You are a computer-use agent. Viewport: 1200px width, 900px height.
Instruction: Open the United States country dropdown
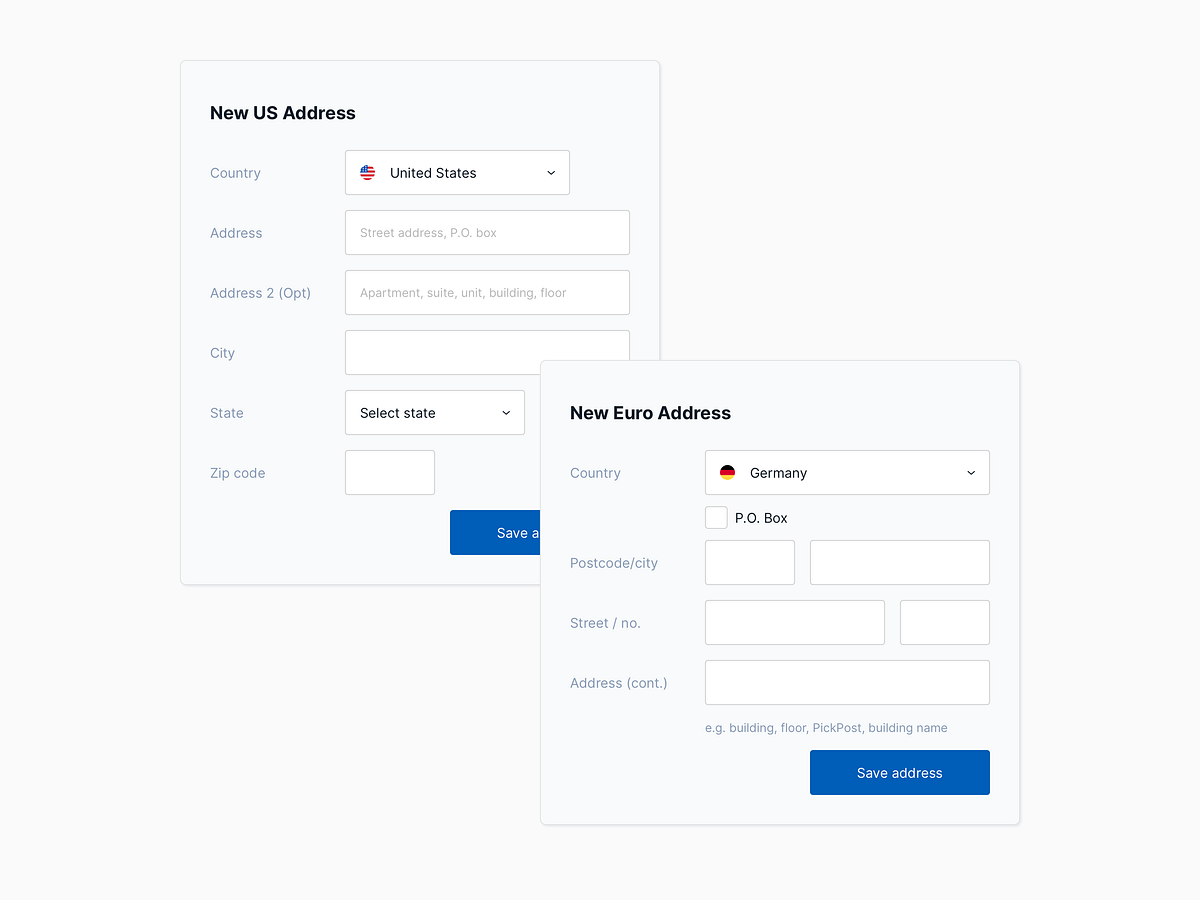coord(456,172)
